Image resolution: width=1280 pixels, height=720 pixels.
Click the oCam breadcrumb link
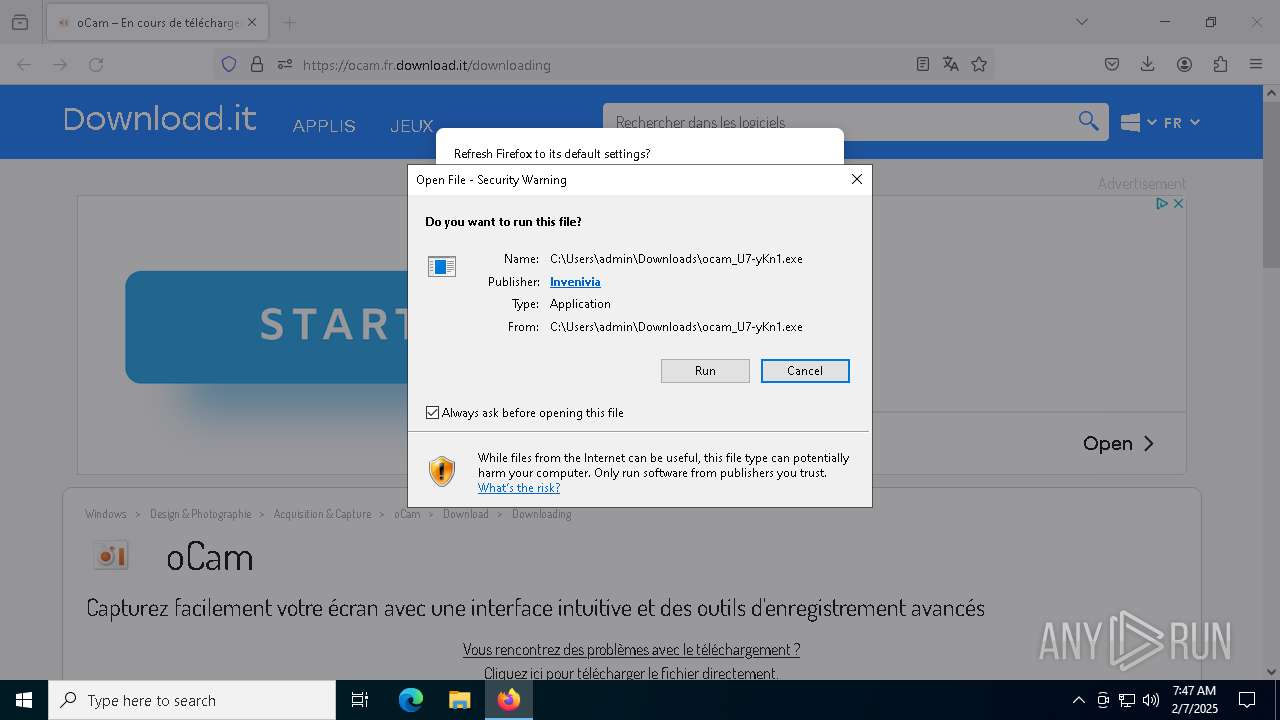(x=407, y=514)
